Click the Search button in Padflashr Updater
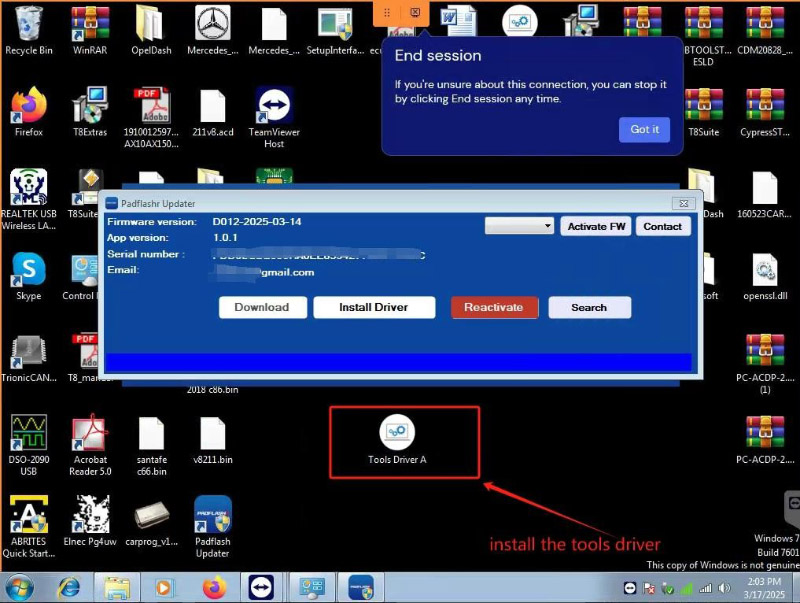The image size is (800, 603). [589, 307]
